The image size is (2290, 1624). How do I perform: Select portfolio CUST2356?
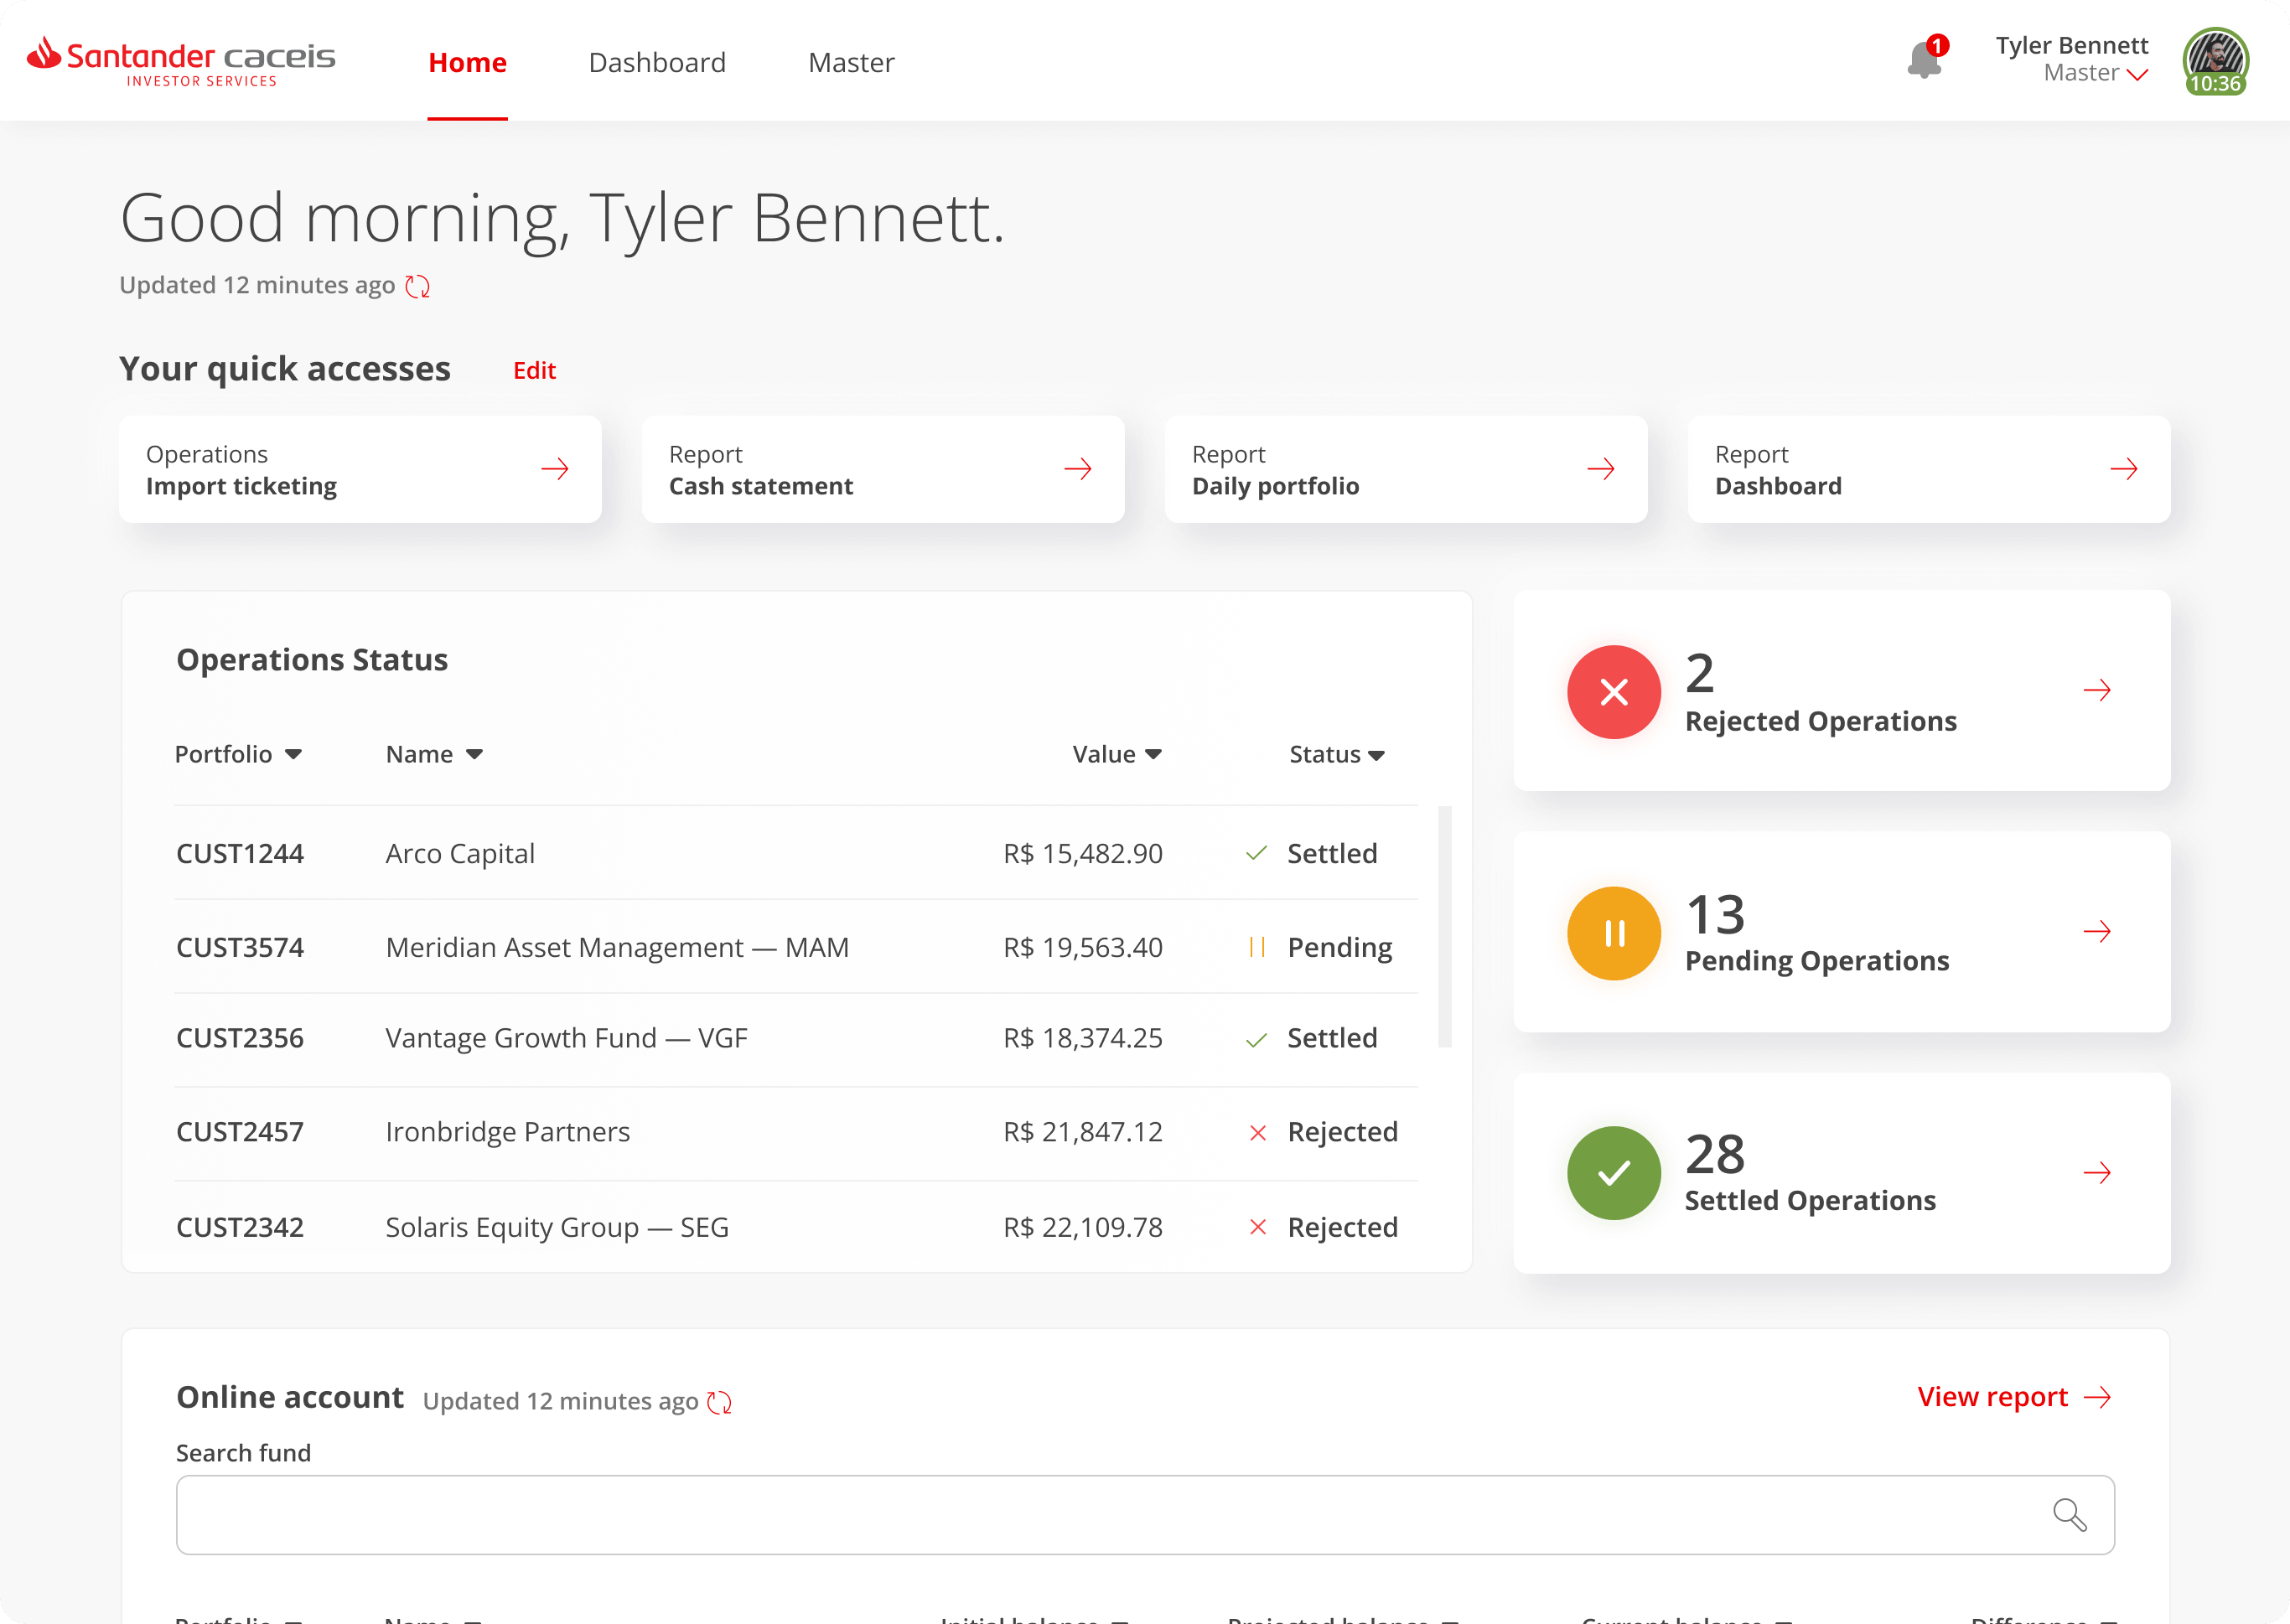coord(240,1038)
